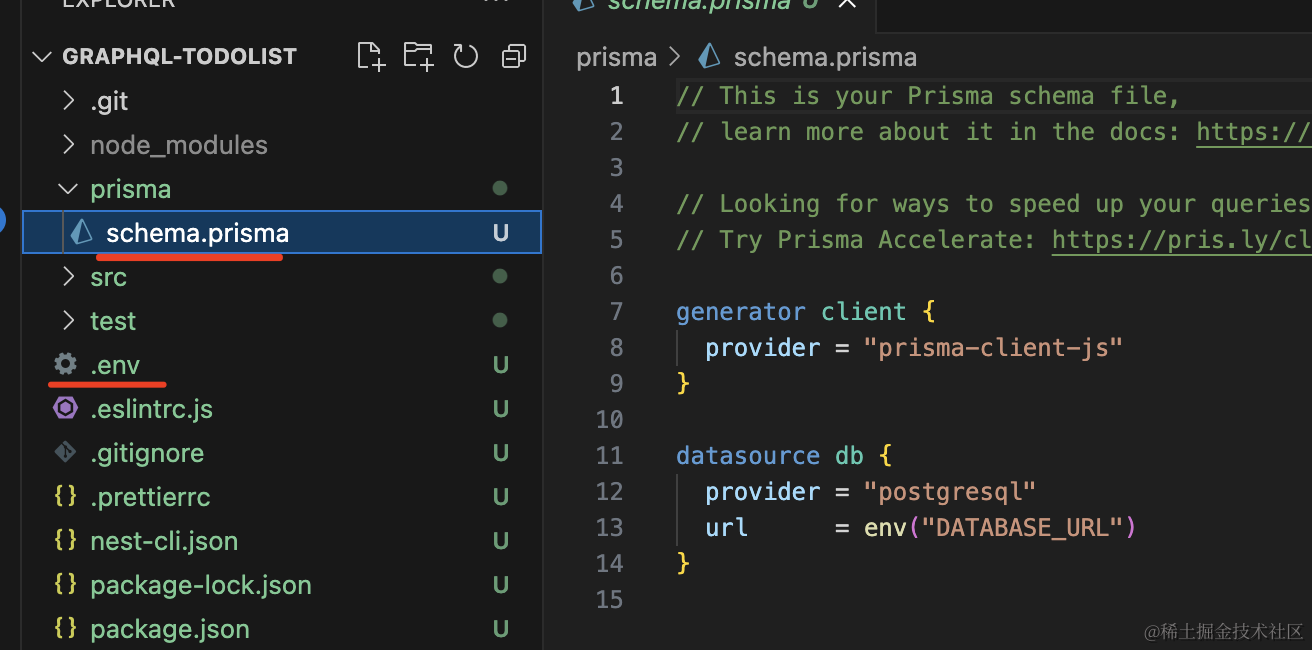Image resolution: width=1312 pixels, height=650 pixels.
Task: Click the New File icon in explorer header
Action: [x=371, y=56]
